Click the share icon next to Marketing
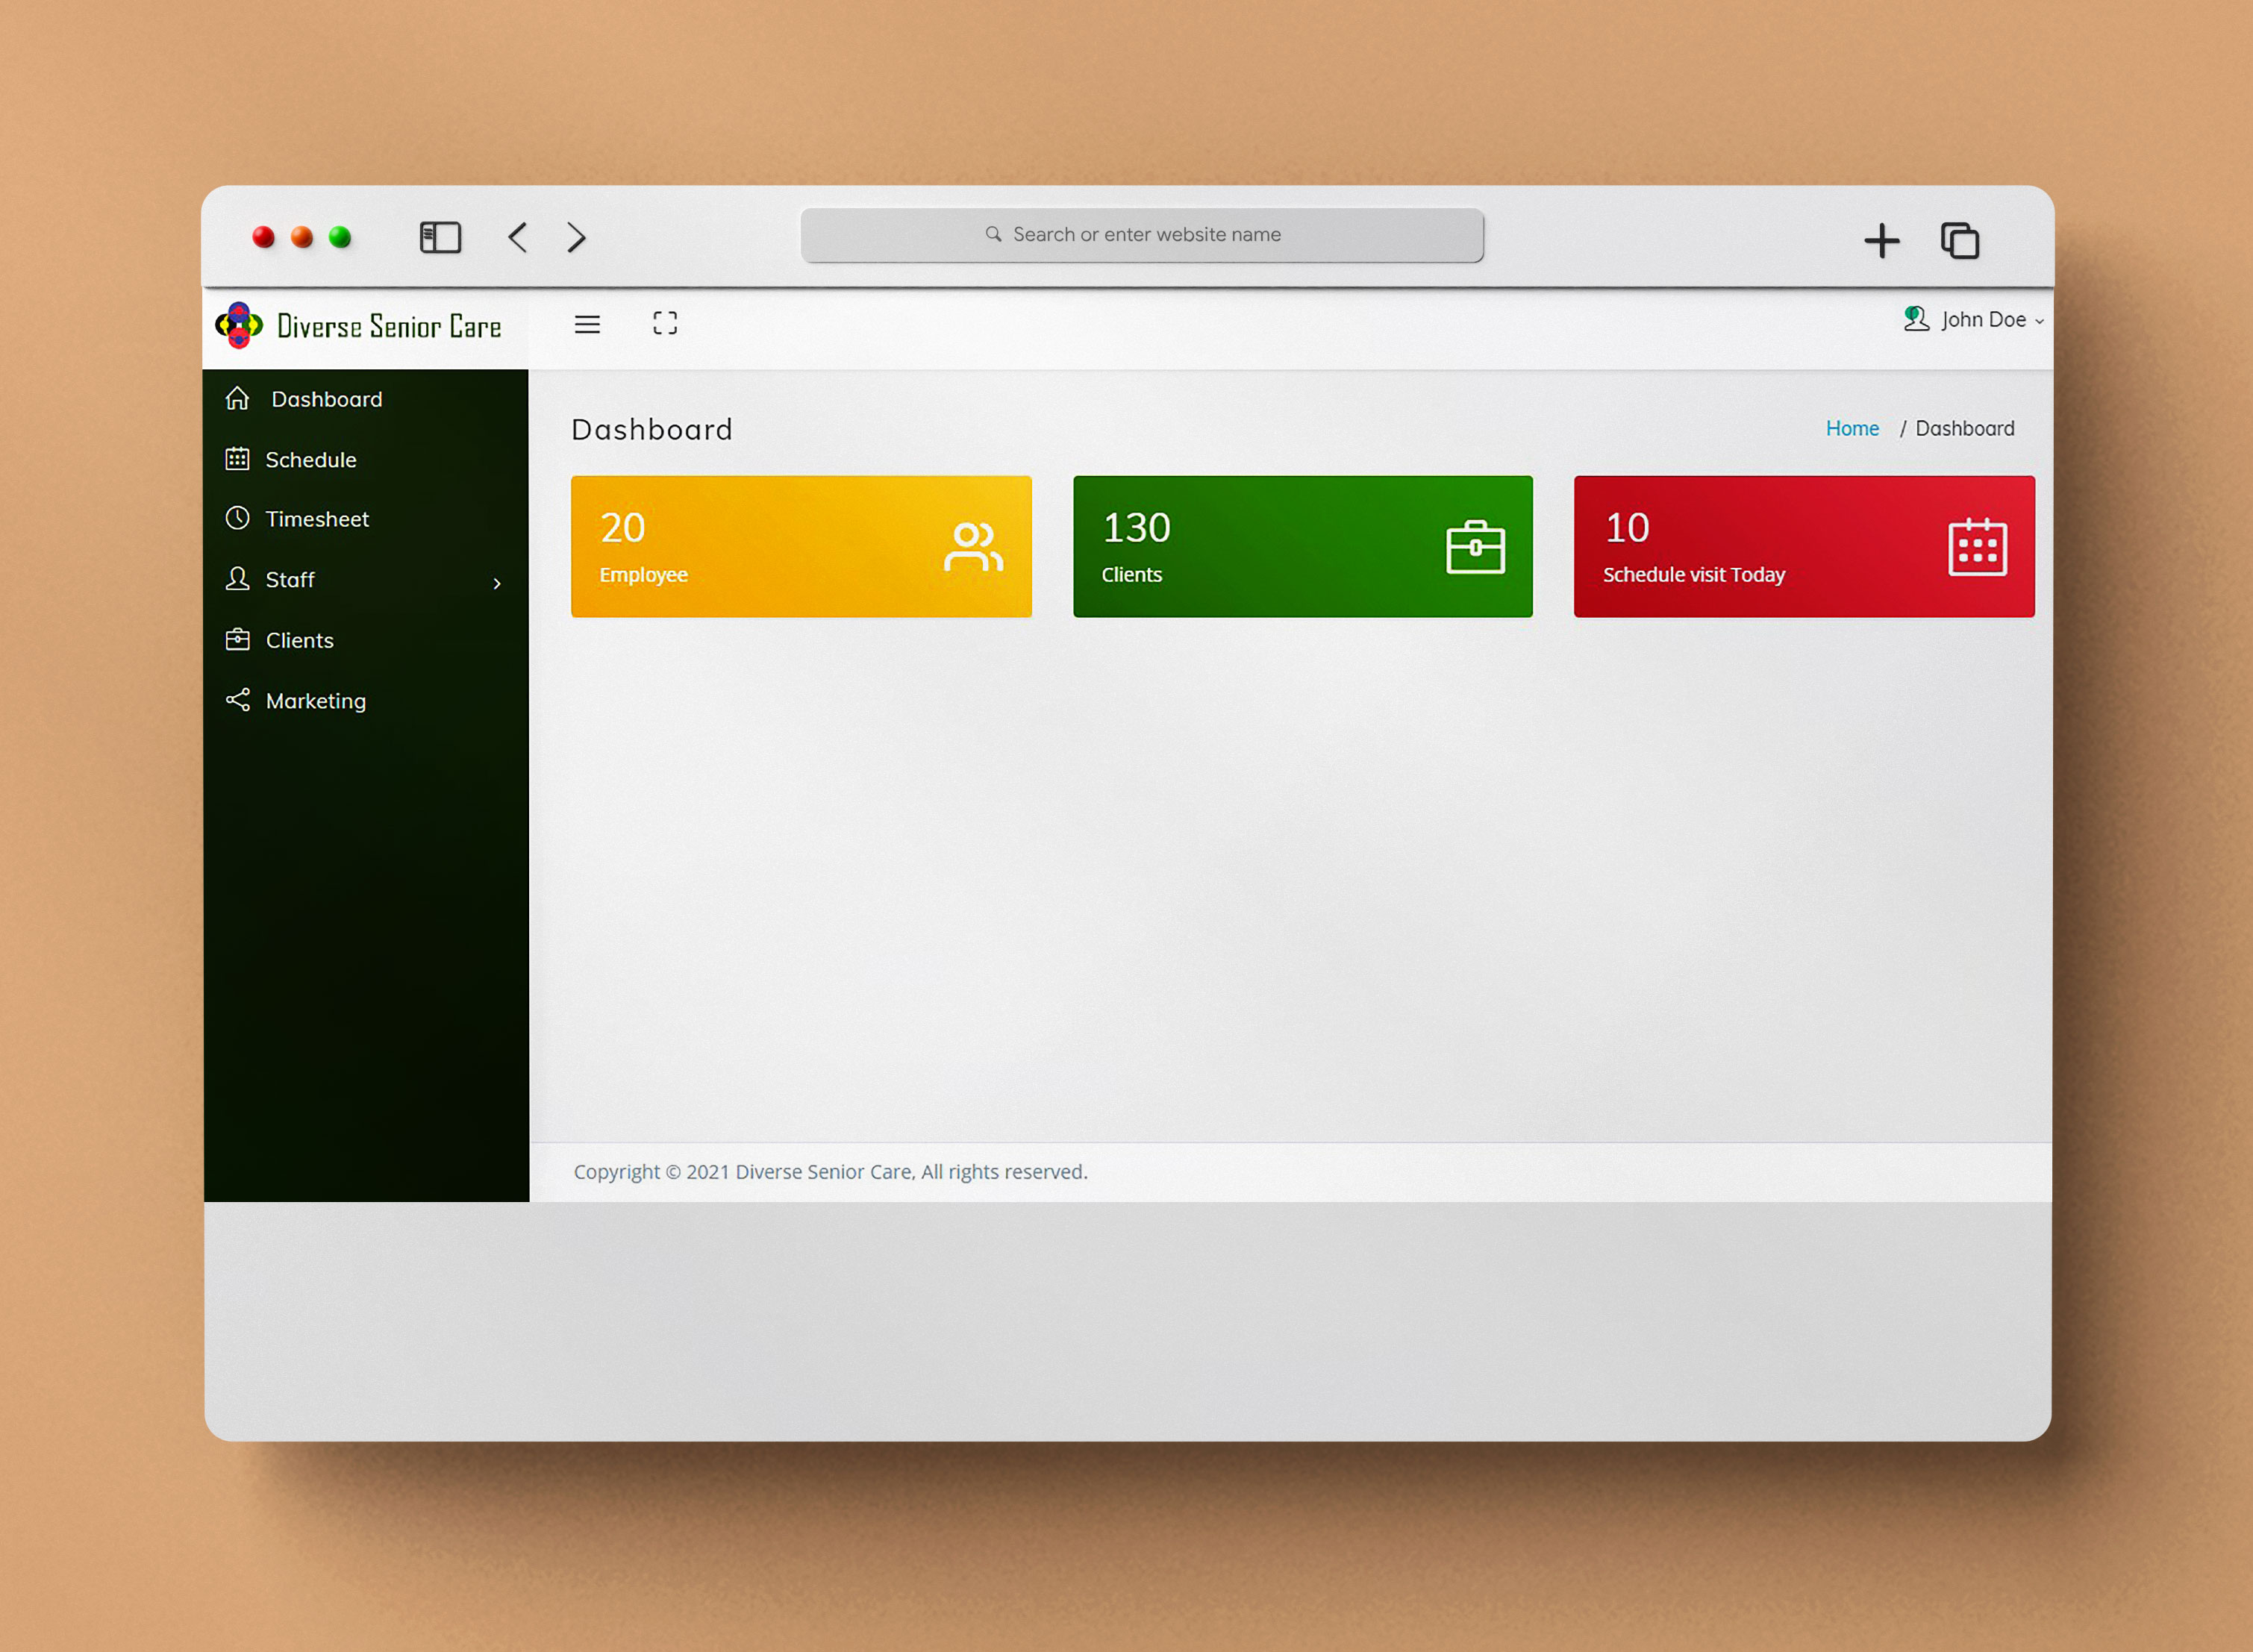The image size is (2253, 1652). tap(237, 700)
